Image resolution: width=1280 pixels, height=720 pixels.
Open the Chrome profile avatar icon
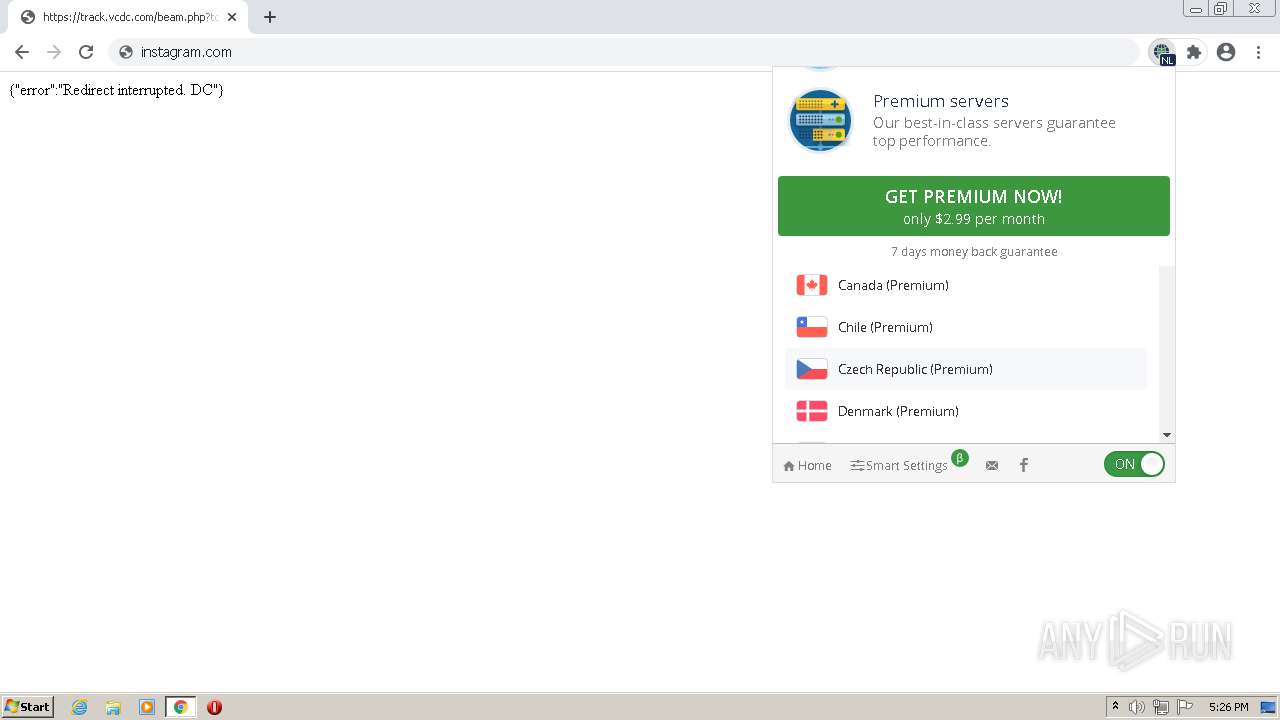click(1226, 52)
